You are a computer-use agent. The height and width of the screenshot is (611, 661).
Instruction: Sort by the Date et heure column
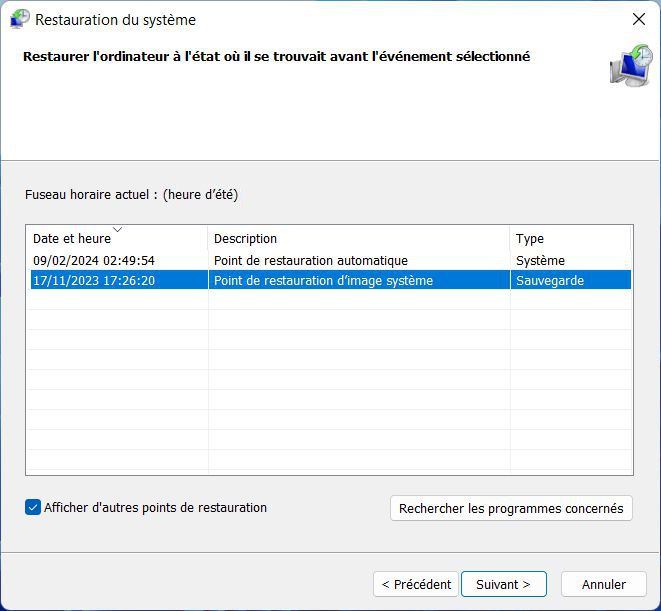117,238
